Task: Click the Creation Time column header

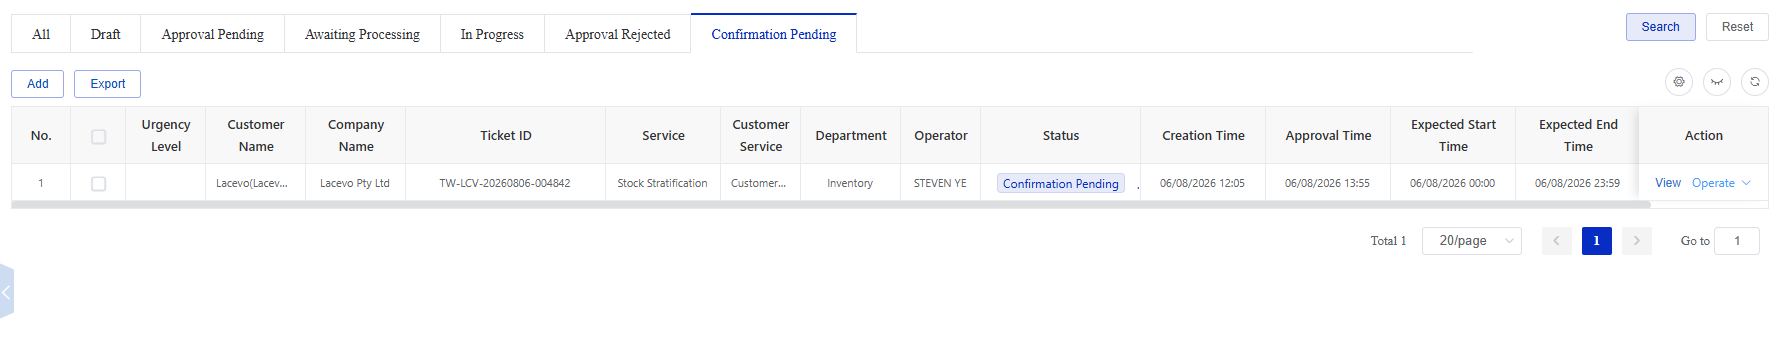Action: click(1203, 135)
